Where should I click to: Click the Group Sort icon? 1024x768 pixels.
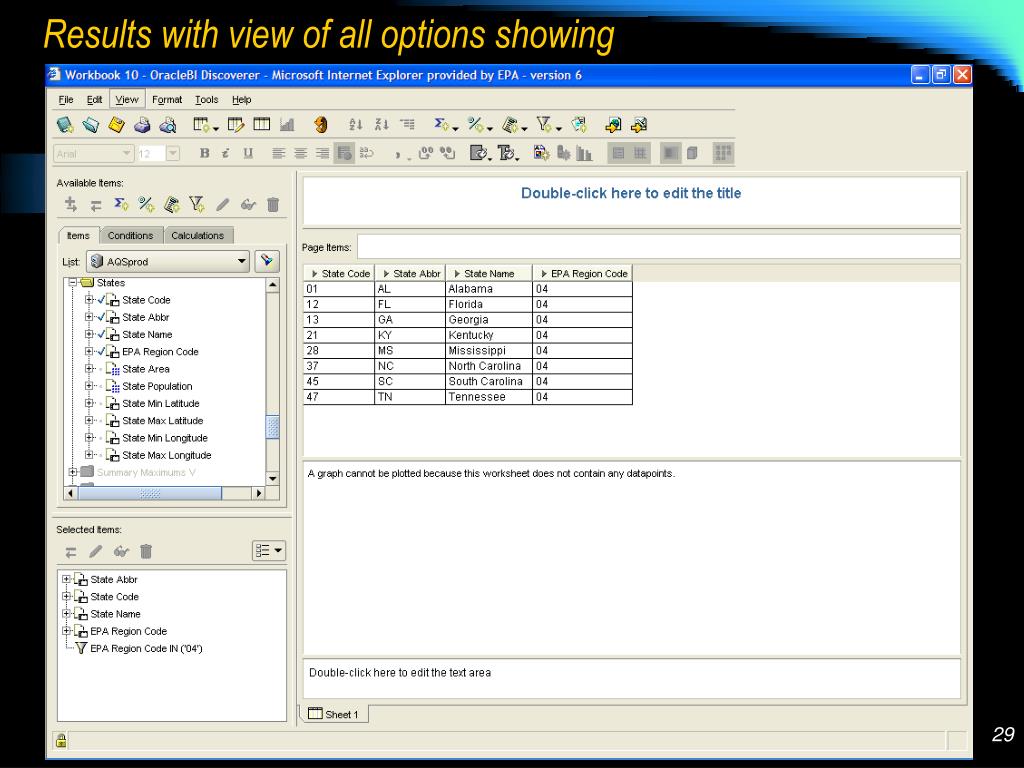(x=407, y=124)
